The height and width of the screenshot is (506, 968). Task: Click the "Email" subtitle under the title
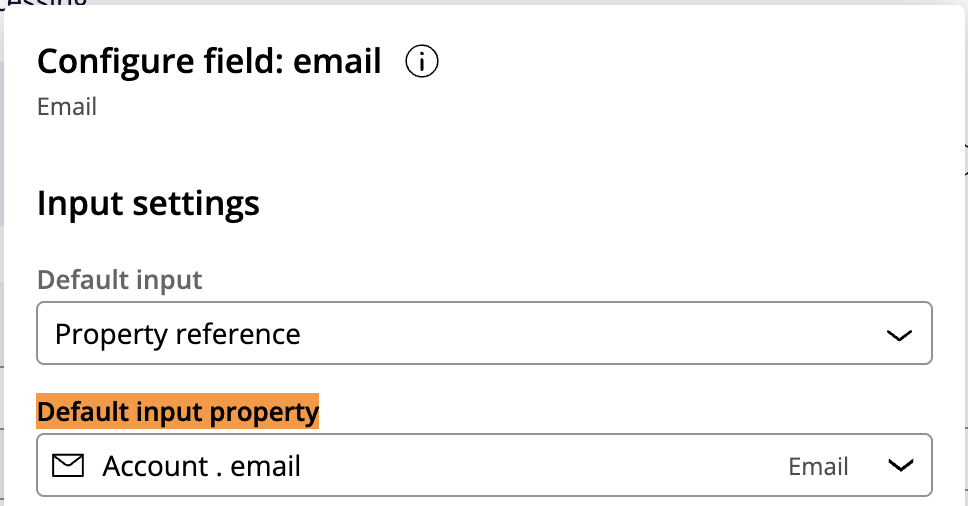[67, 107]
